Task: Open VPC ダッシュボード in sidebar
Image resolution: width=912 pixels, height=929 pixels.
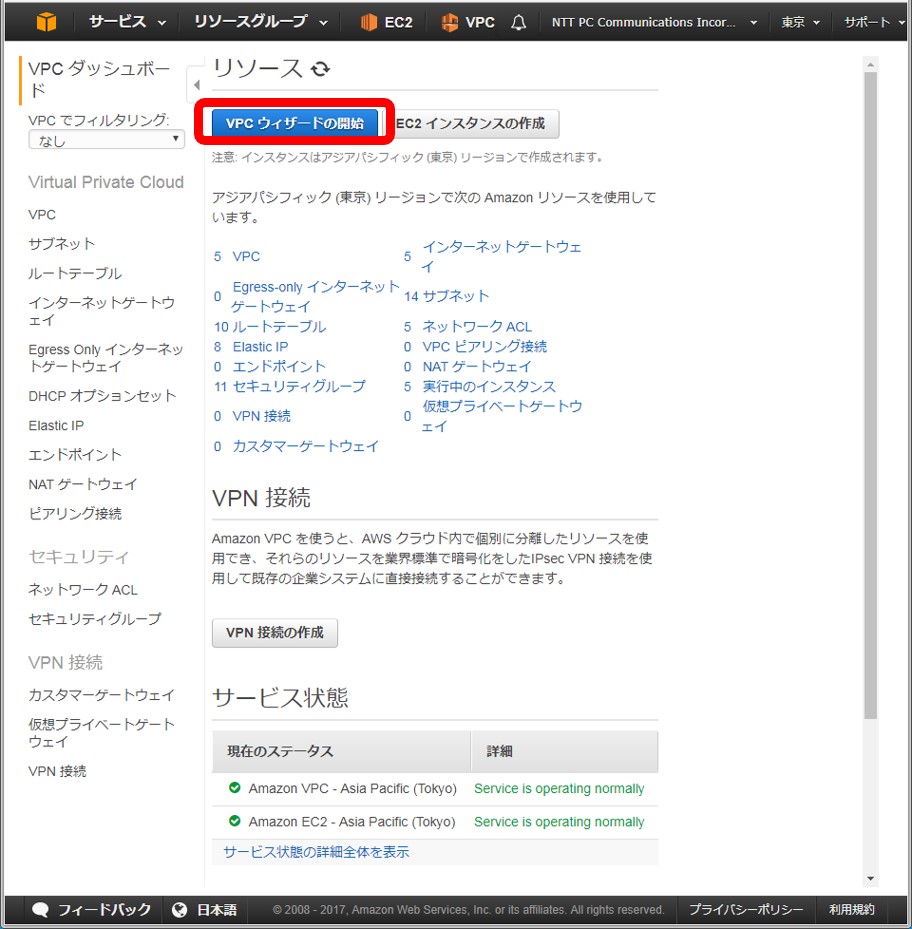Action: [99, 79]
